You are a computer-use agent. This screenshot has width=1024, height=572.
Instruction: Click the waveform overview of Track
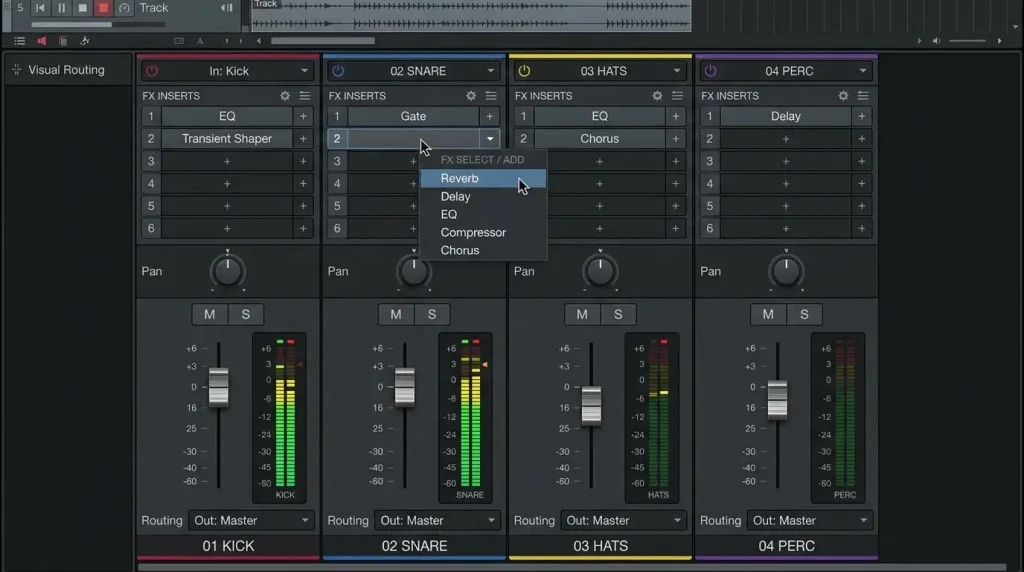coord(471,16)
